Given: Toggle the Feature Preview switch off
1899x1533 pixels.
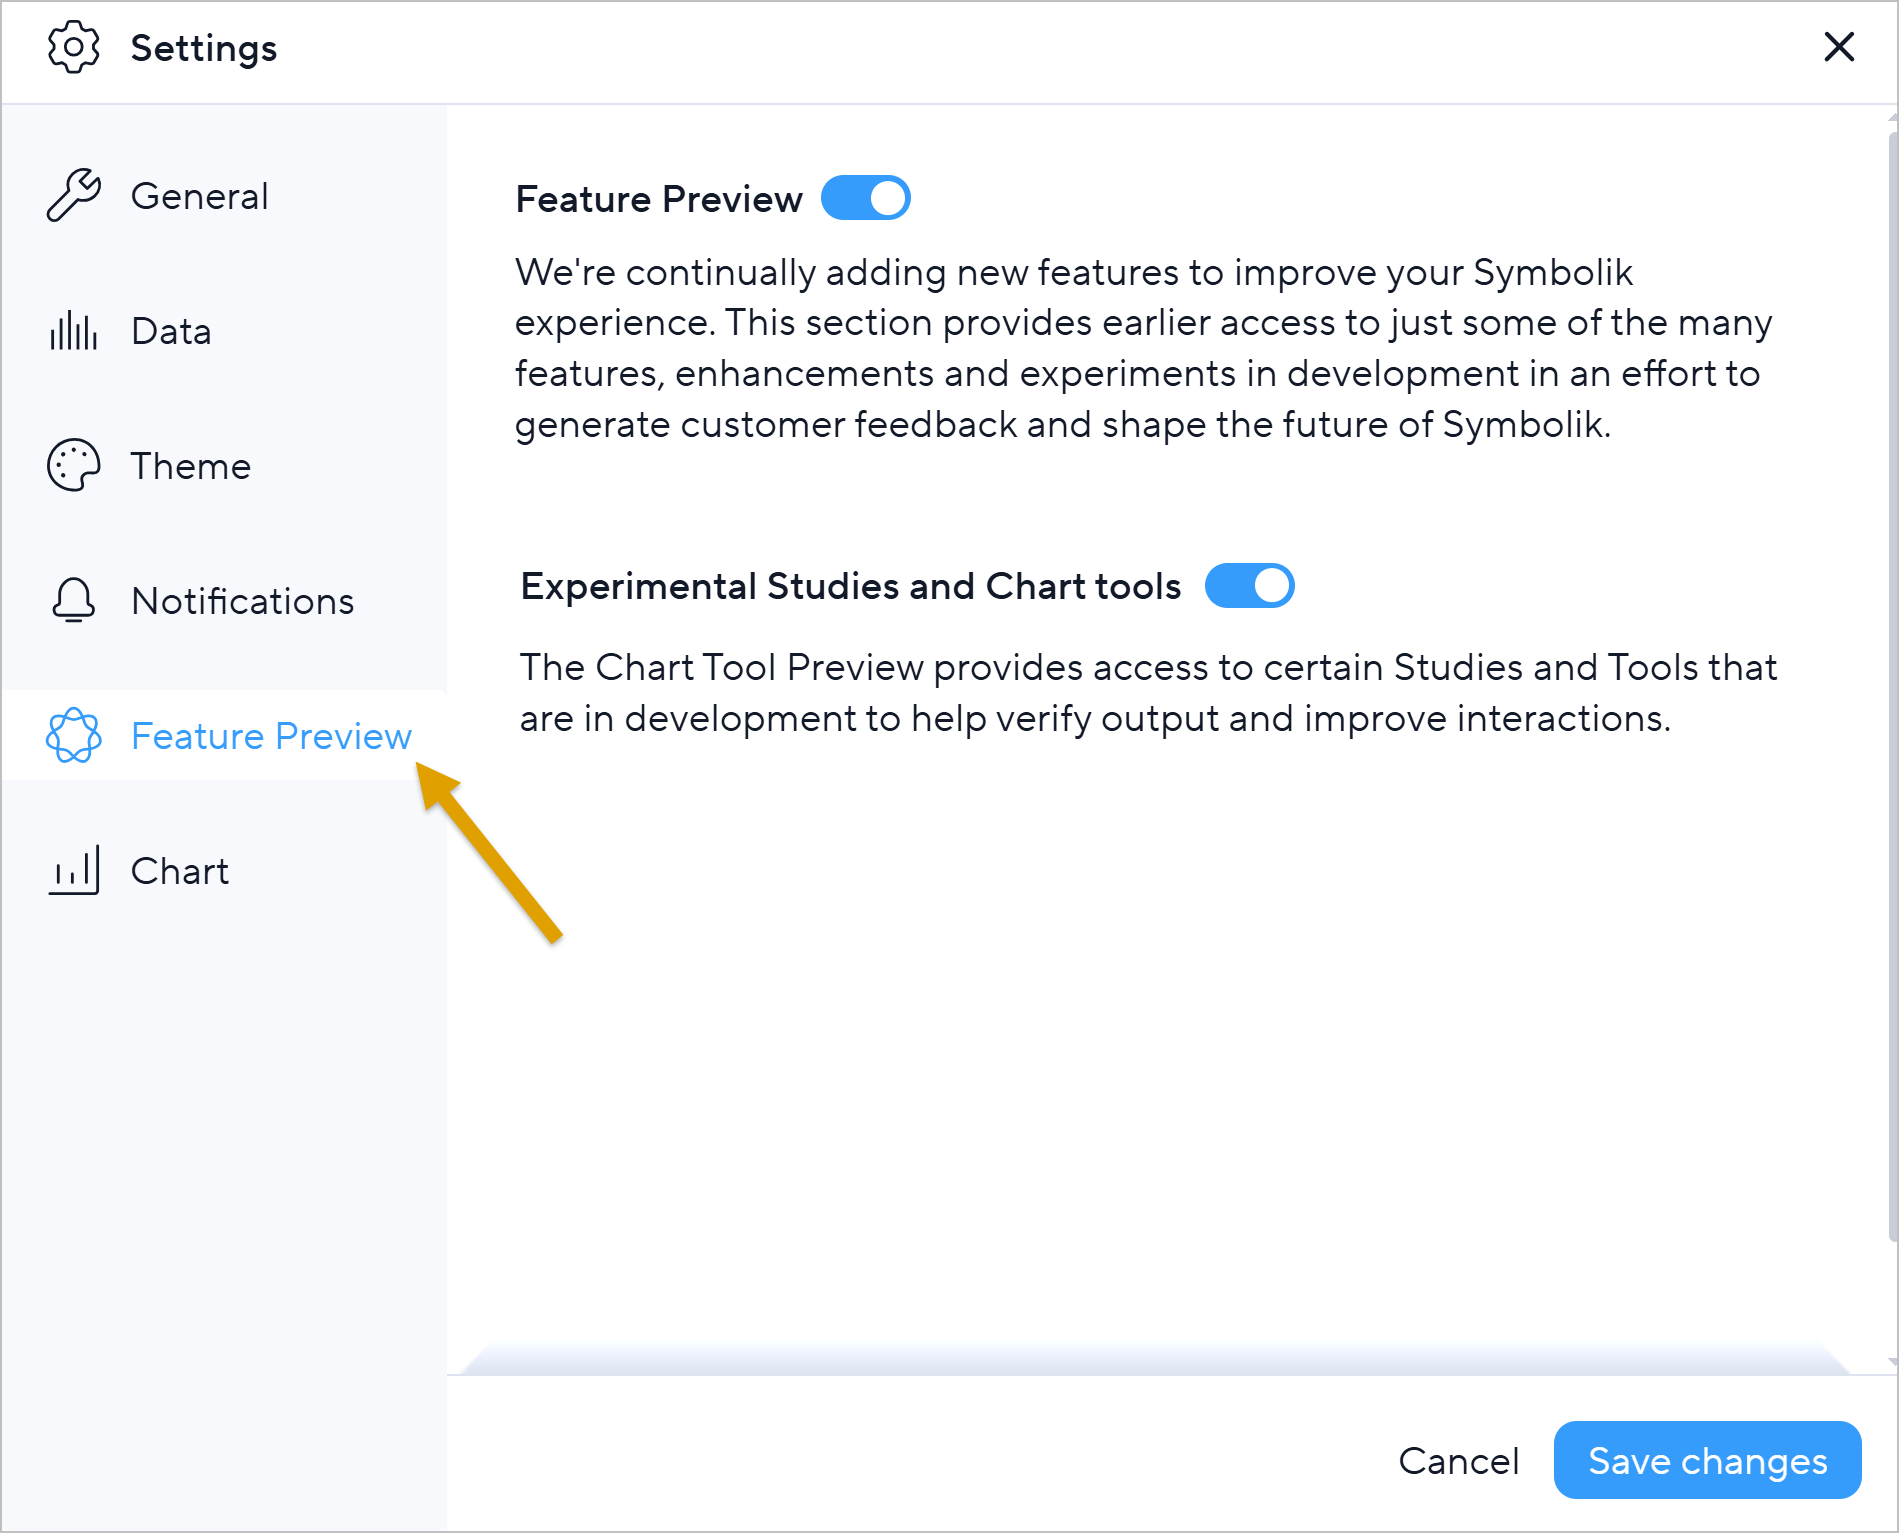Looking at the screenshot, I should pyautogui.click(x=865, y=198).
